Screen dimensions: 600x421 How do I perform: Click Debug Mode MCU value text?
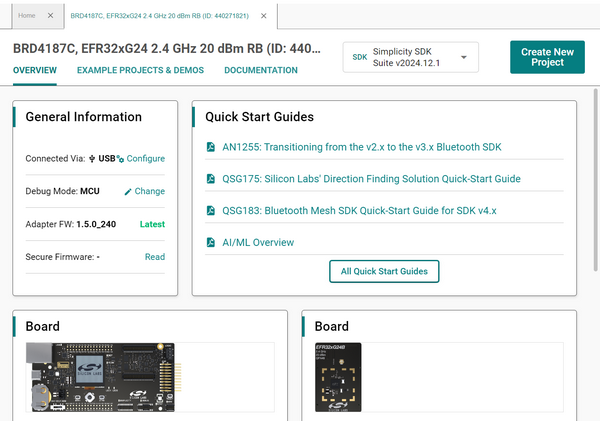click(x=90, y=191)
